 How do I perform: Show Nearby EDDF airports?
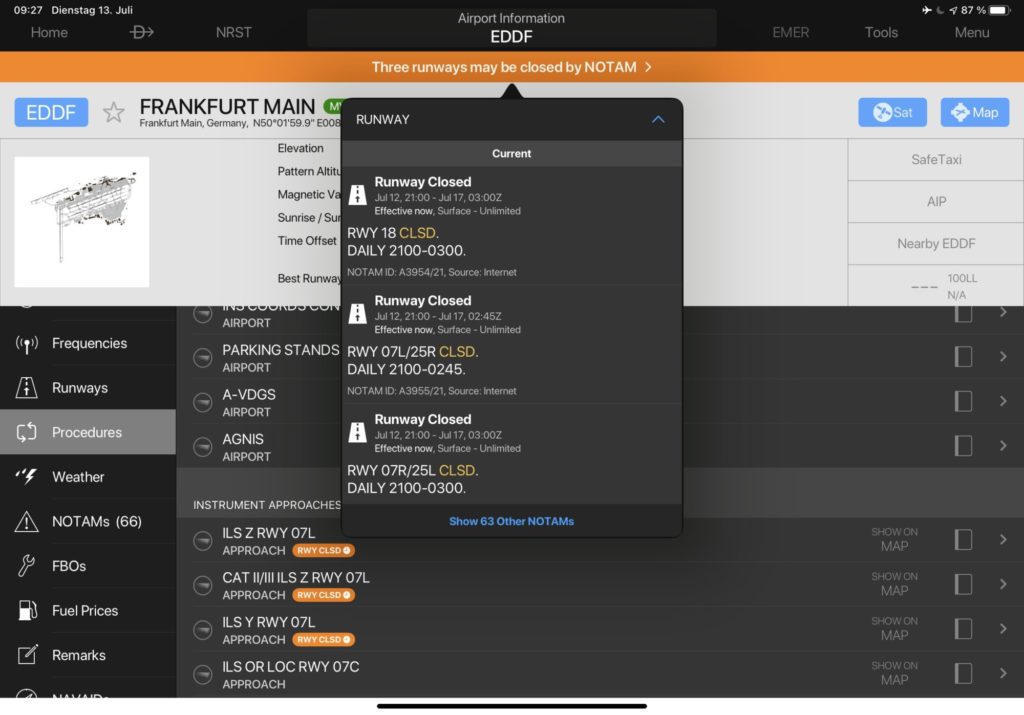pos(936,244)
